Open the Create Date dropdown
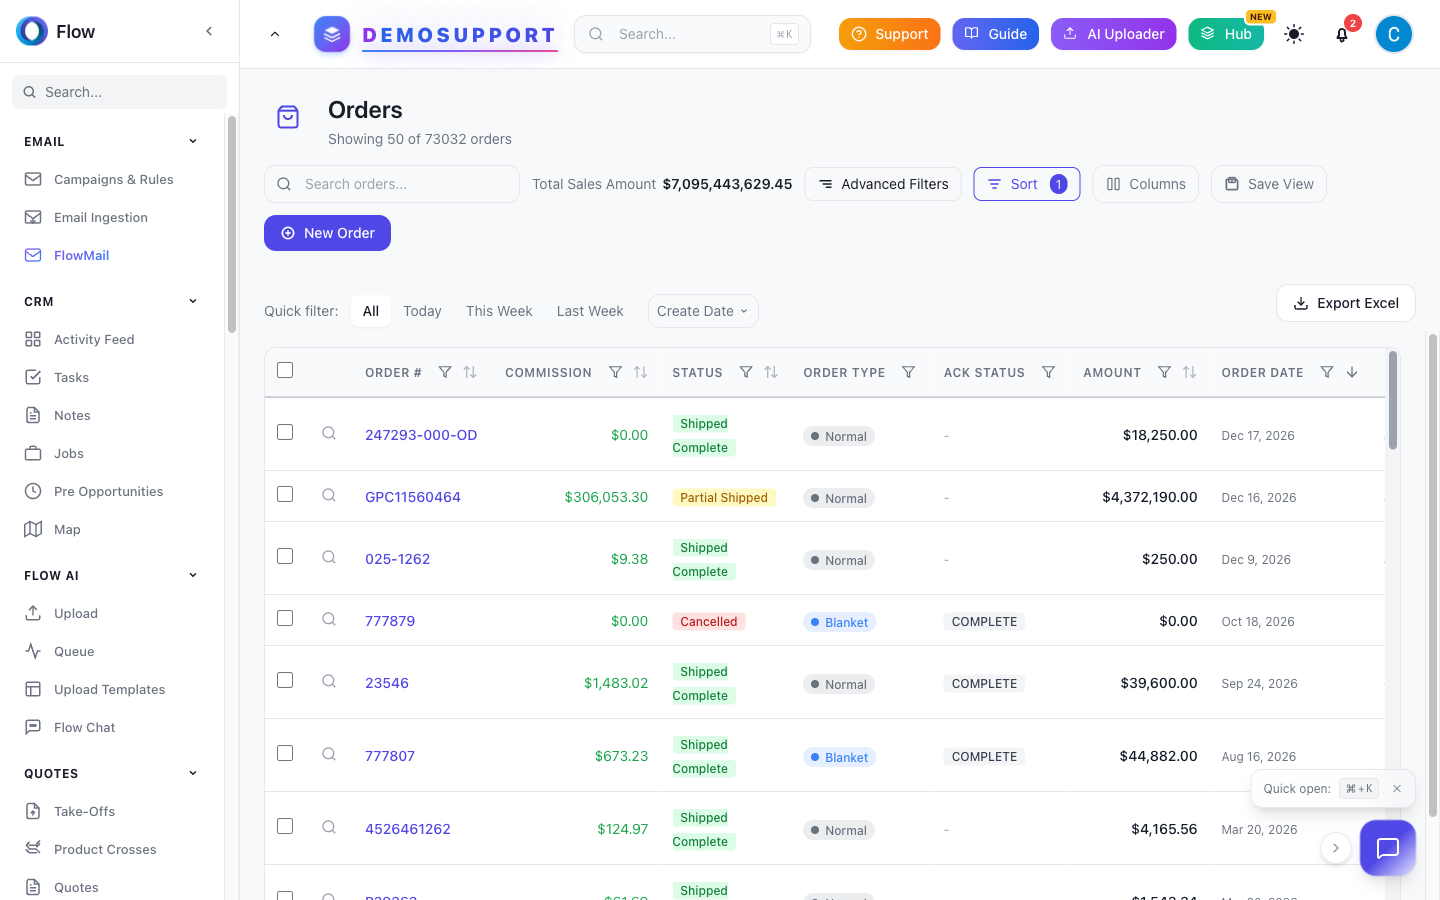This screenshot has height=900, width=1440. (703, 311)
